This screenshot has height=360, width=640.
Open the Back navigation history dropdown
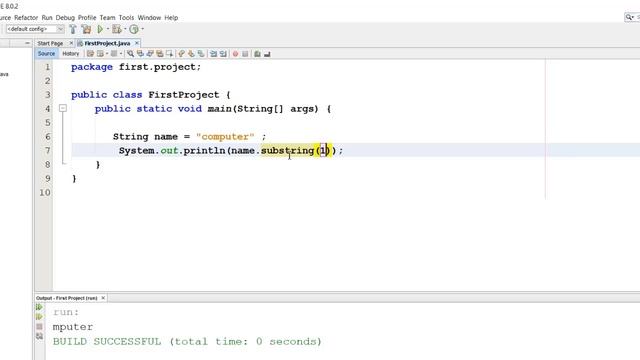click(x=107, y=54)
